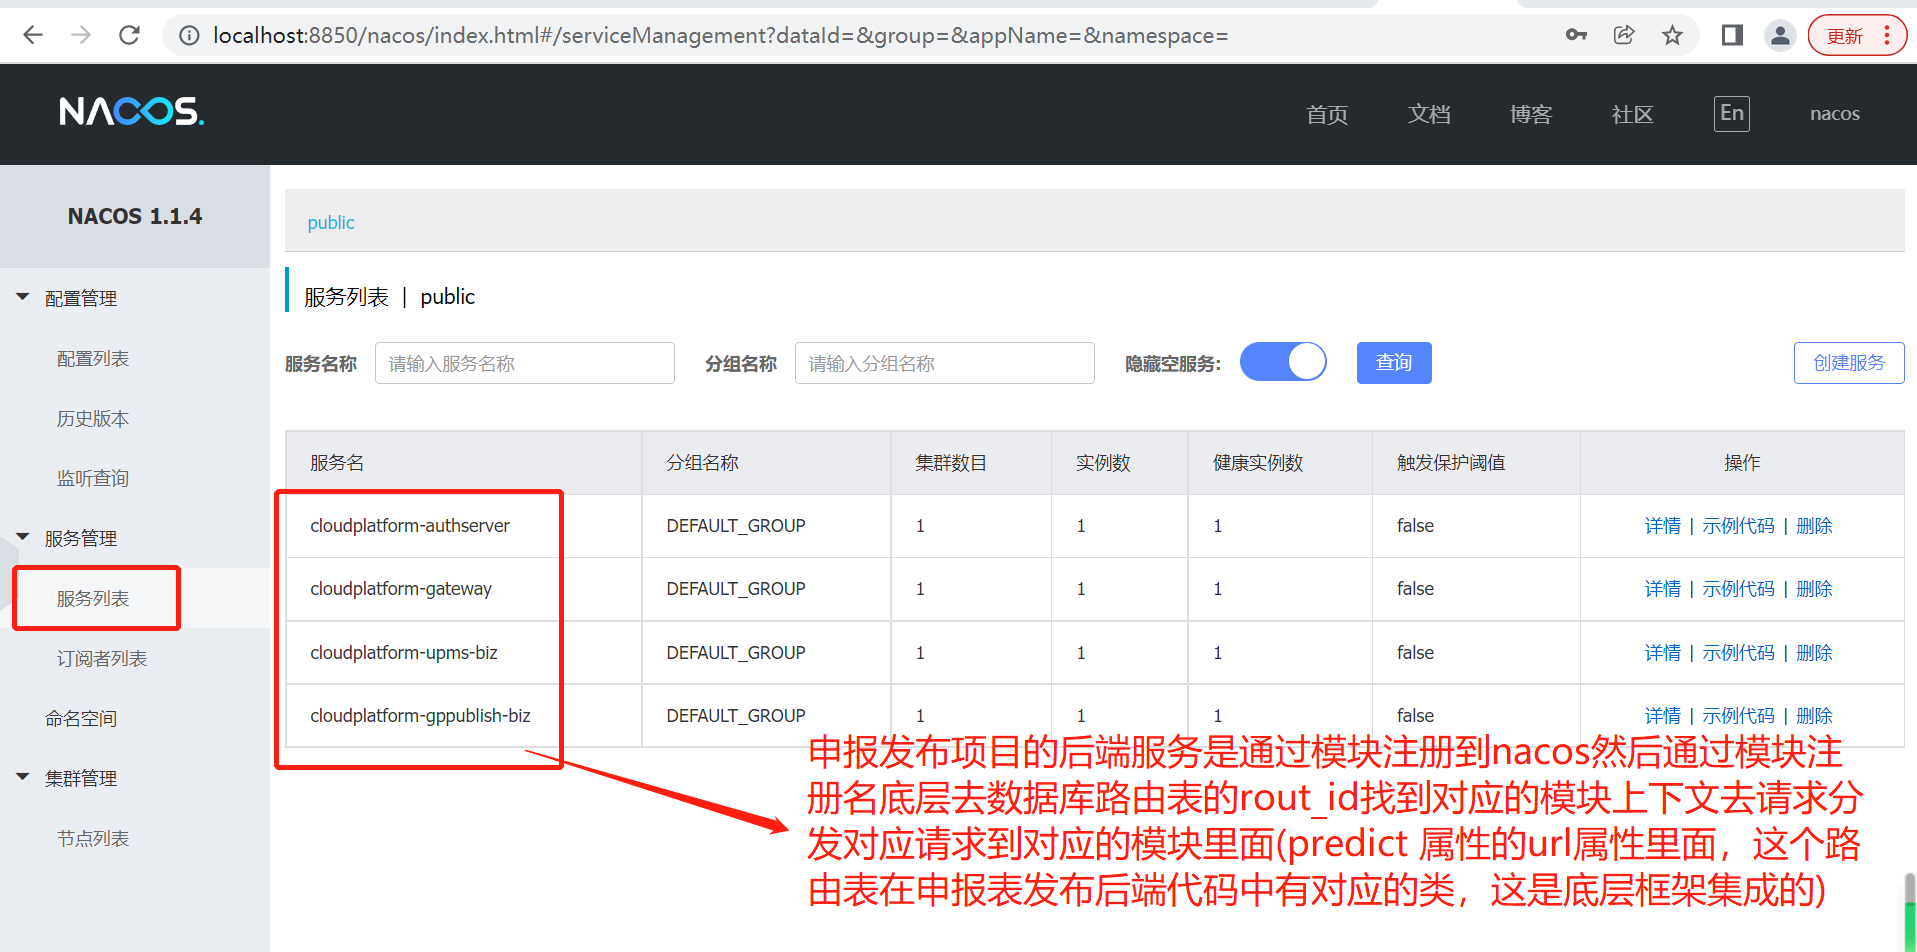Focus the 分组名称 input field
The image size is (1917, 952).
pyautogui.click(x=945, y=363)
